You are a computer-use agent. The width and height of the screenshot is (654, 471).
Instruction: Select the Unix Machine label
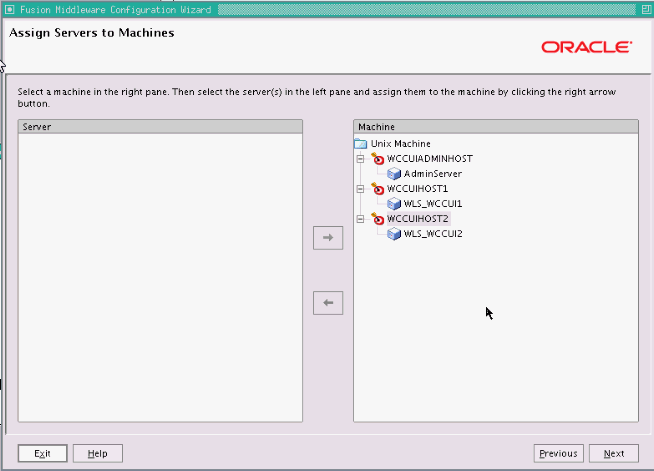click(401, 144)
